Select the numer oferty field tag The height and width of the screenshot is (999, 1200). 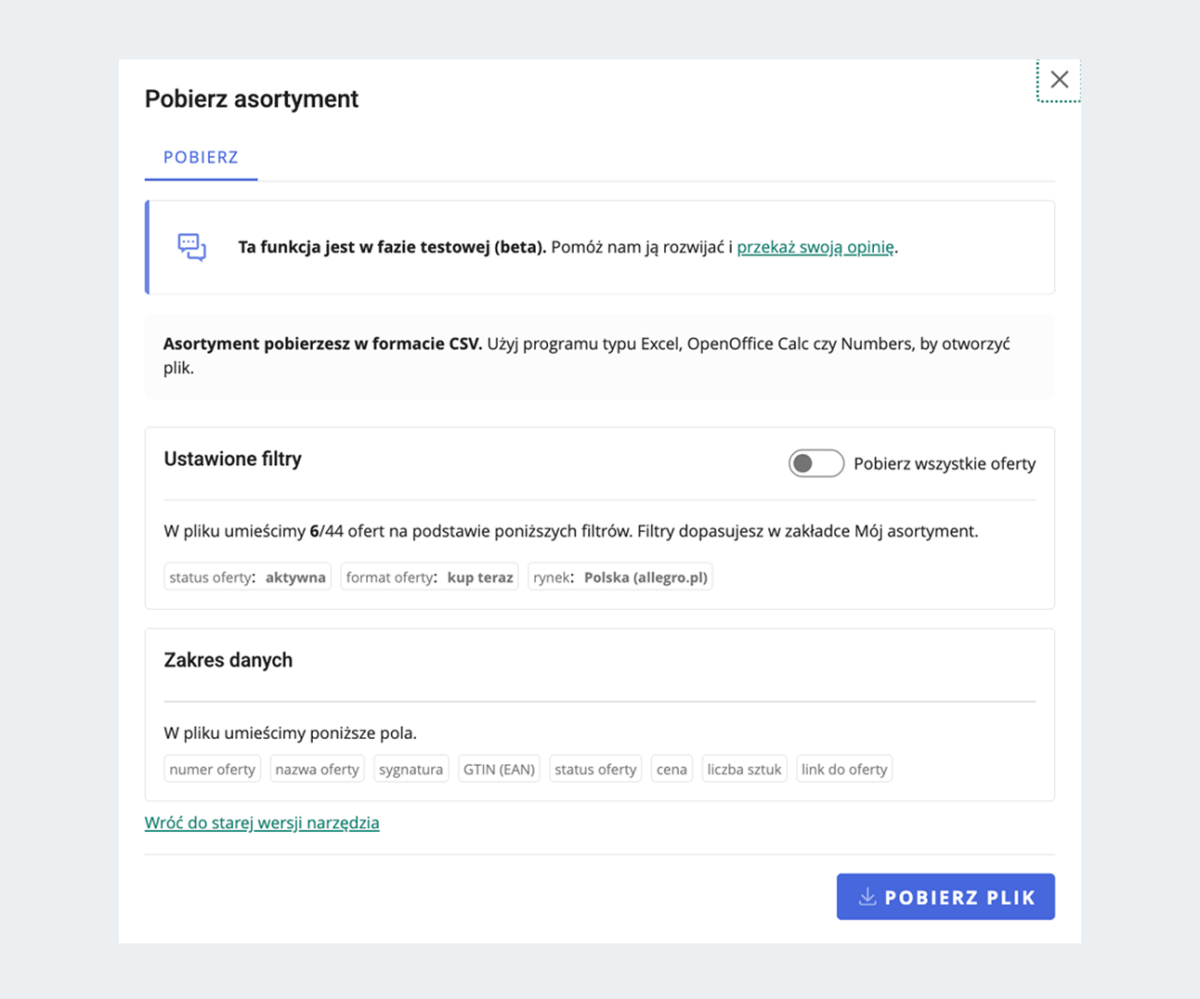click(x=212, y=769)
